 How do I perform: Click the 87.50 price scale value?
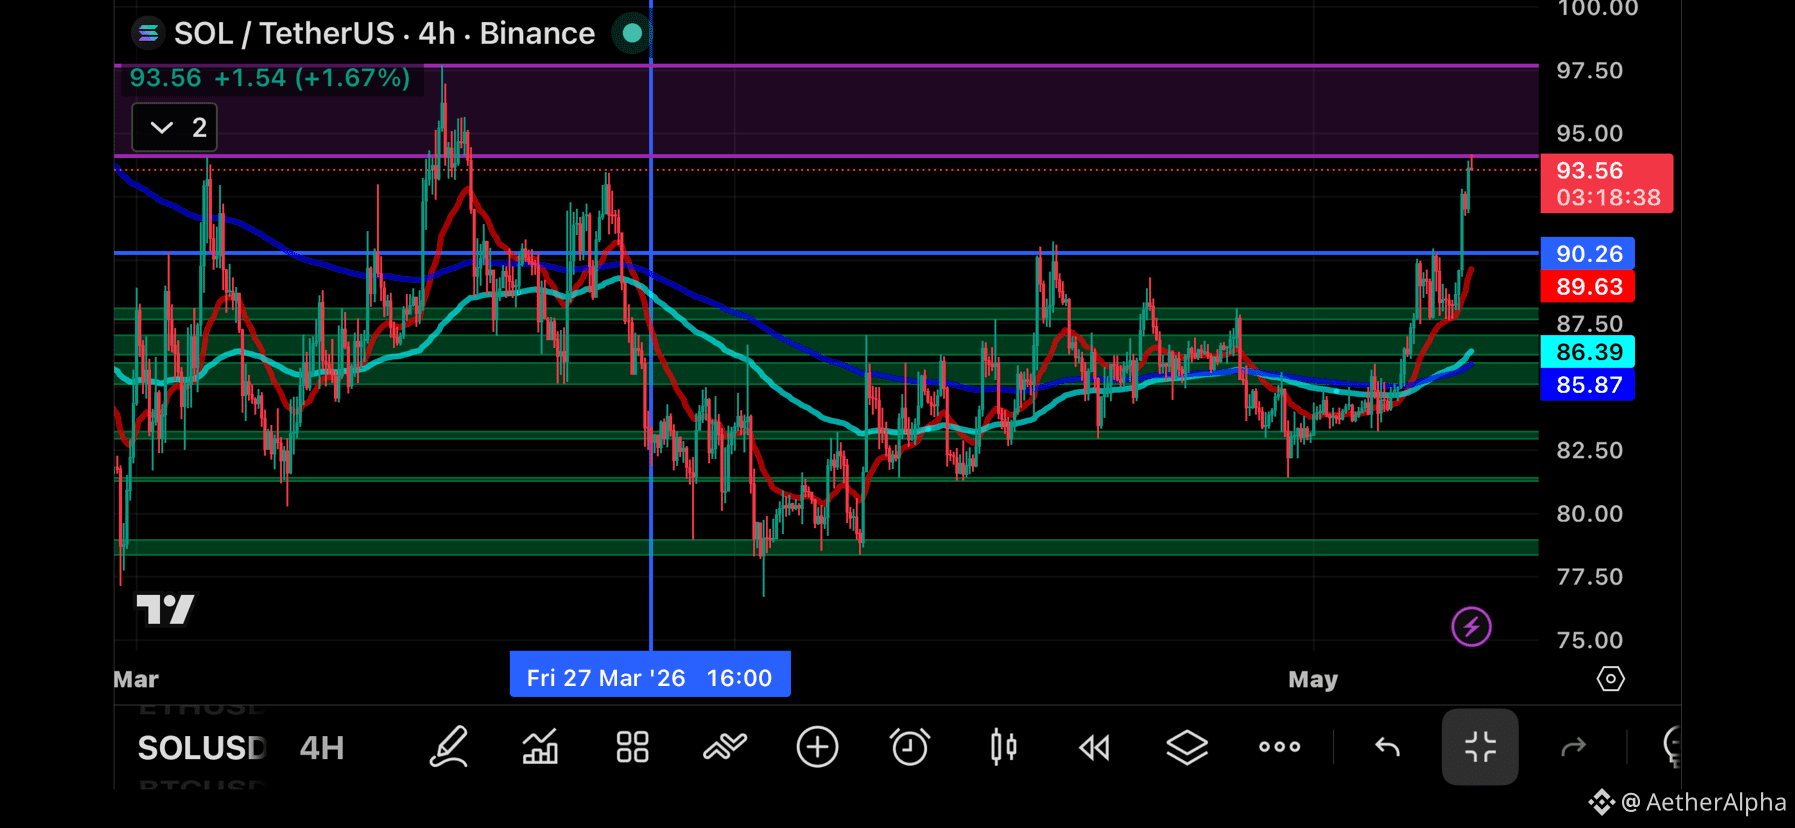pos(1589,323)
